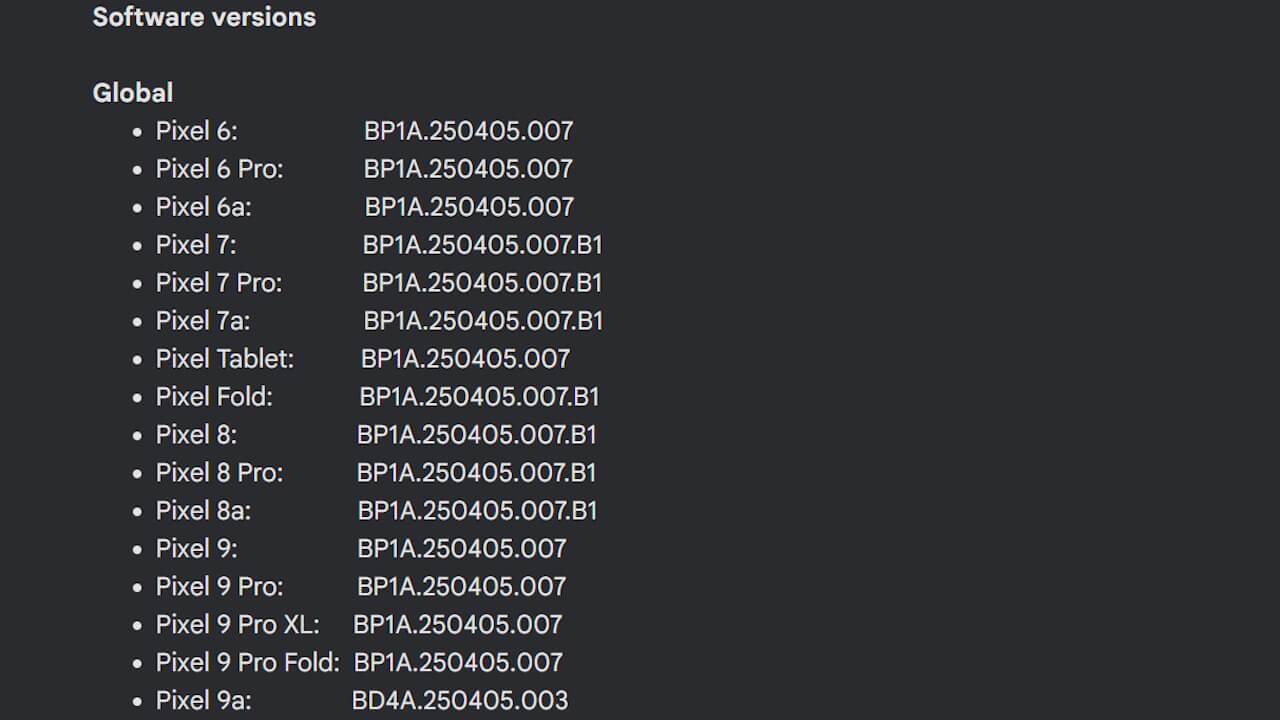Click the Pixel 9a build BD4A.250405.003

460,701
